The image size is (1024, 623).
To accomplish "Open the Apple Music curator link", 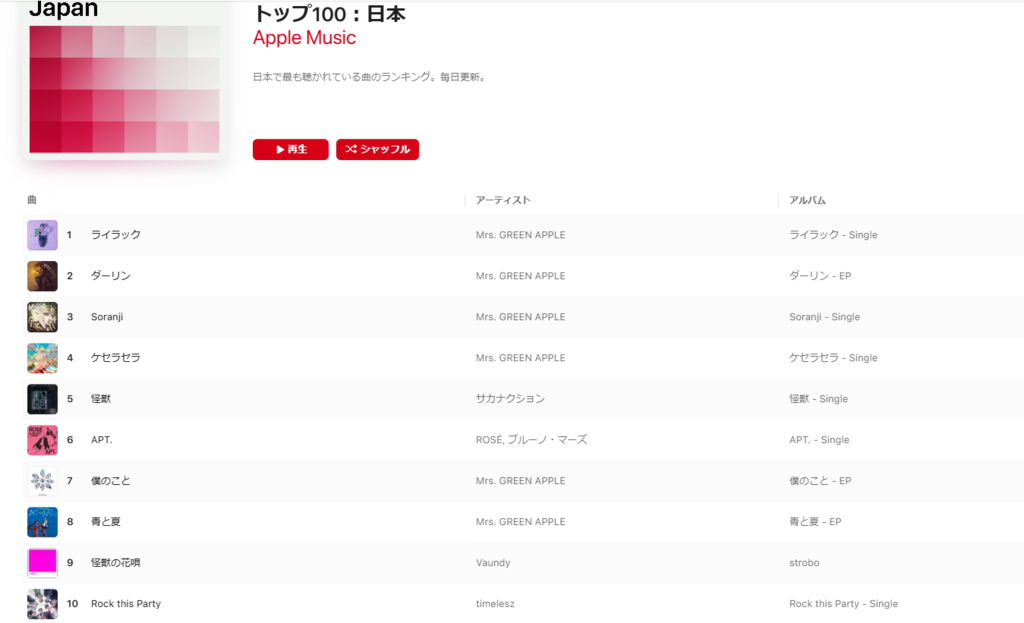I will tap(304, 38).
